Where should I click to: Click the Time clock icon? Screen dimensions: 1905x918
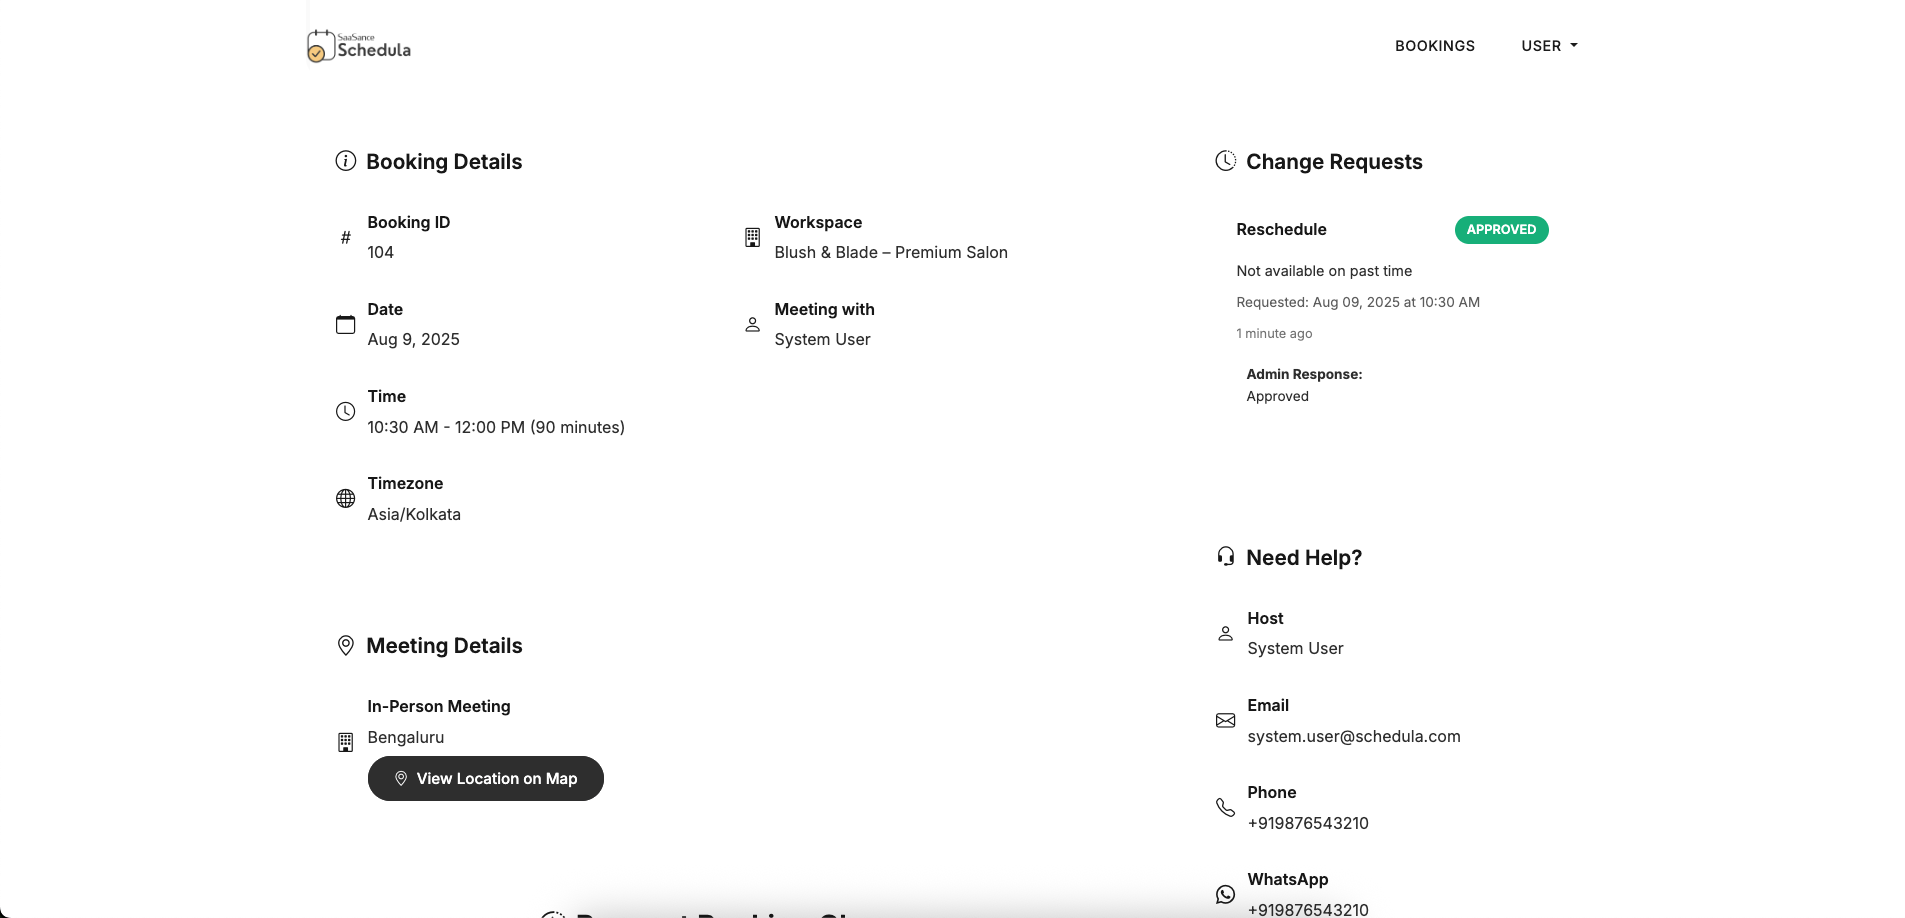[345, 411]
